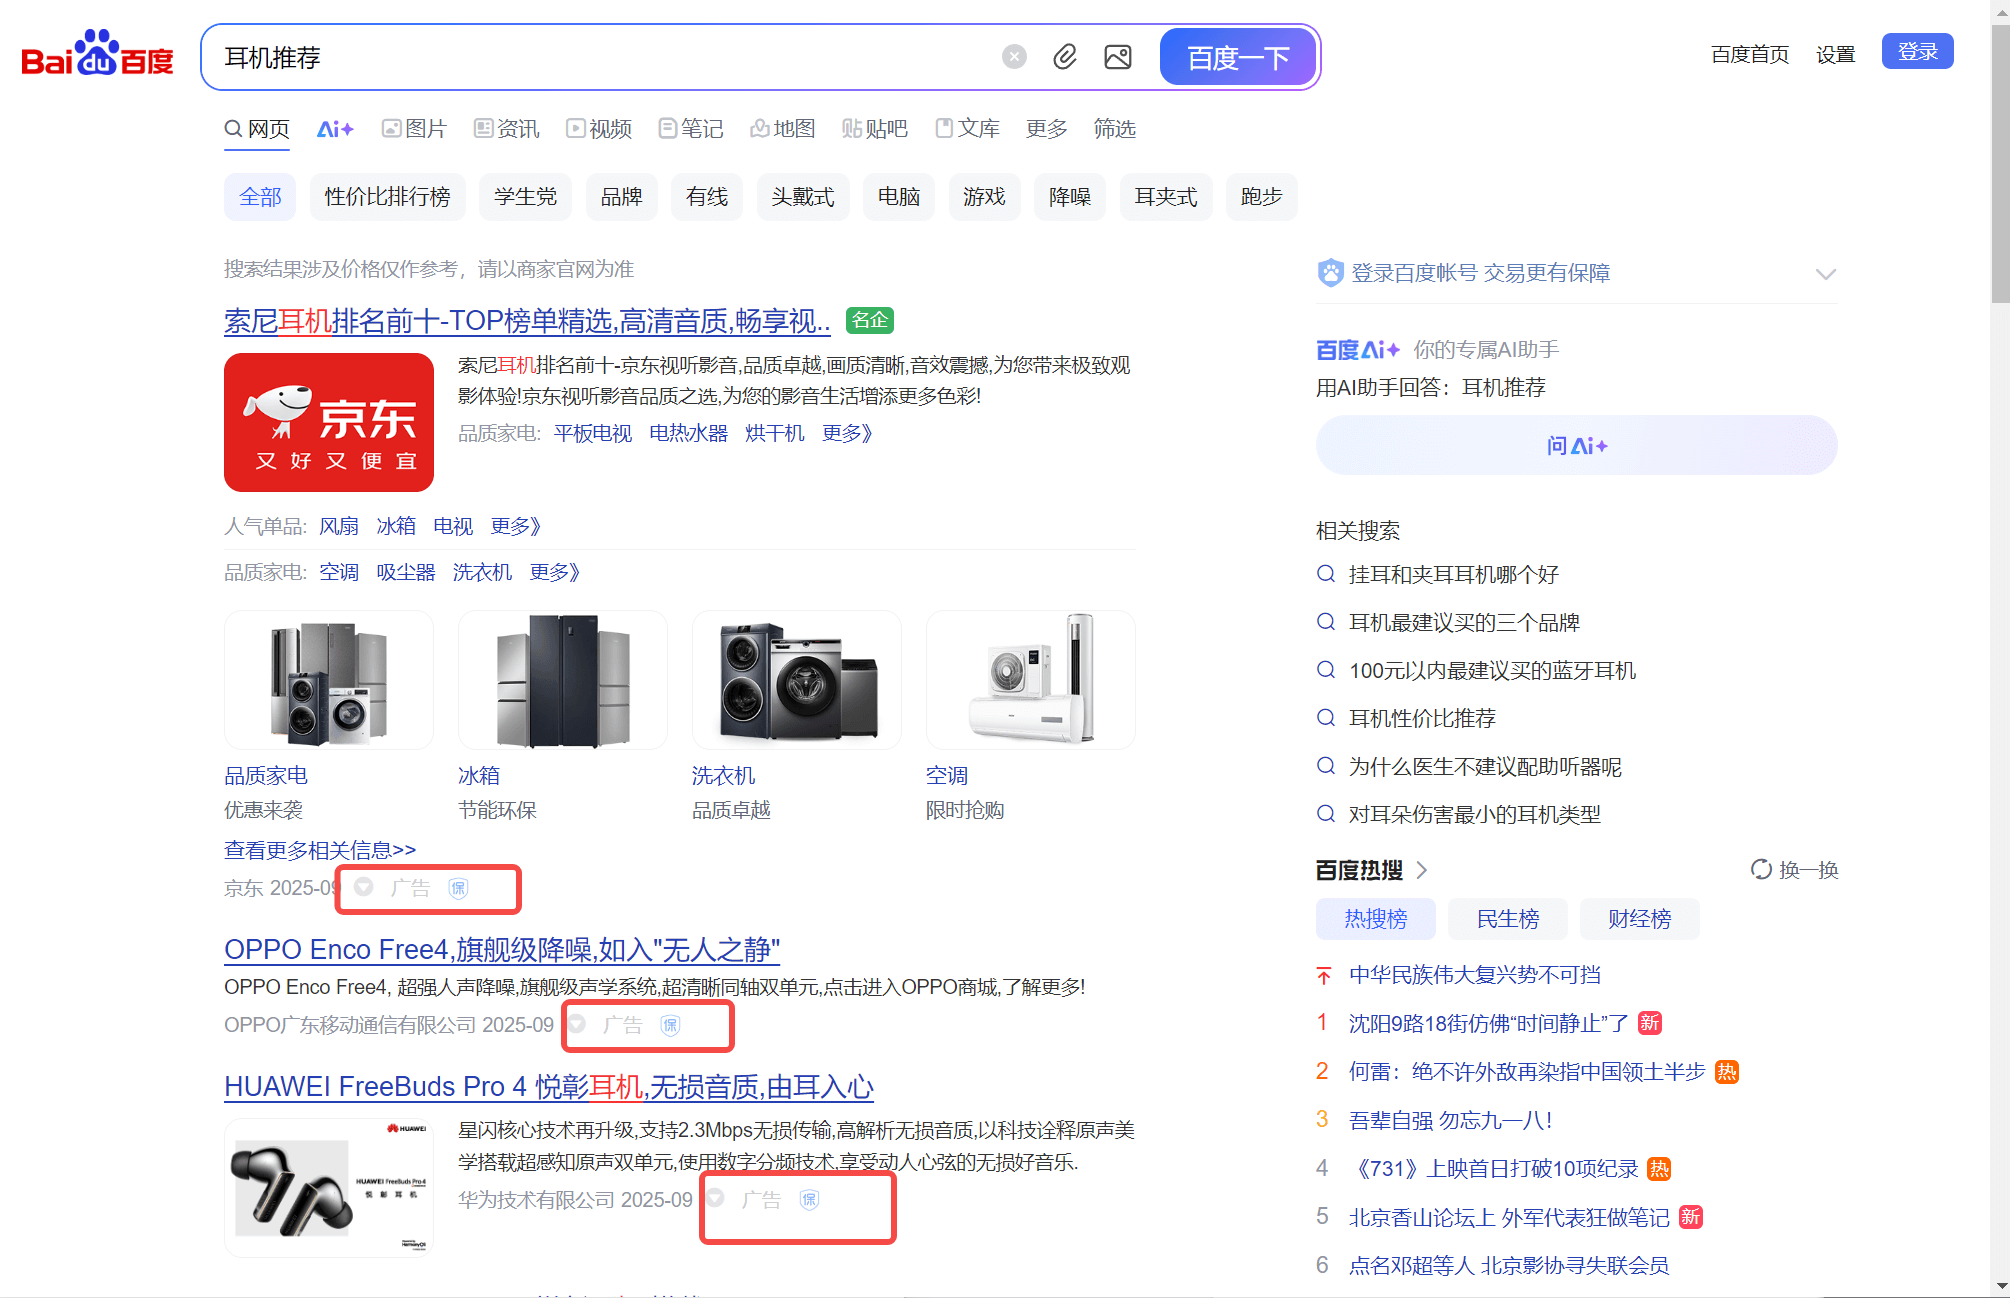Viewport: 2010px width, 1298px height.
Task: Click the Baidu logo
Action: (x=97, y=55)
